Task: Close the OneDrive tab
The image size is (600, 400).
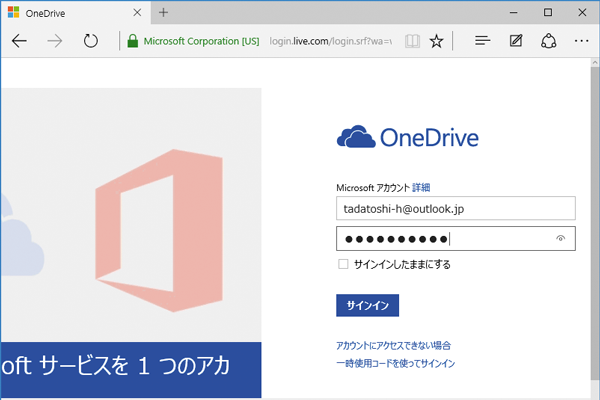Action: click(x=137, y=13)
